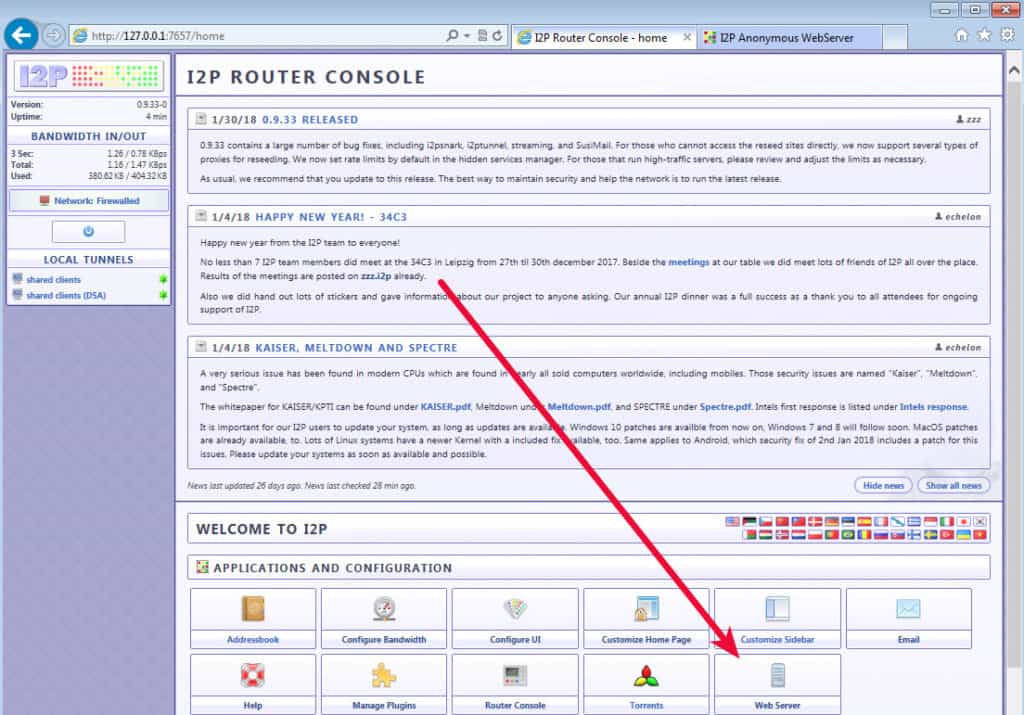Screen dimensions: 1024x715
Task: Click the Email label link
Action: pos(908,639)
